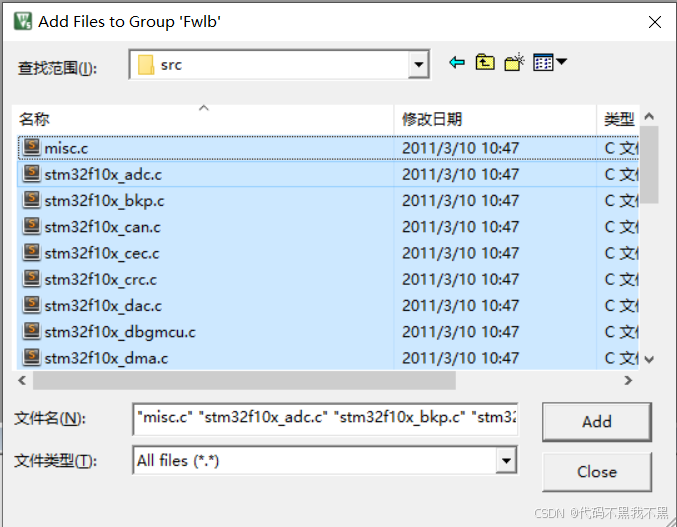The image size is (677, 527).
Task: Click the vertical scrollbar thumb
Action: (x=649, y=164)
